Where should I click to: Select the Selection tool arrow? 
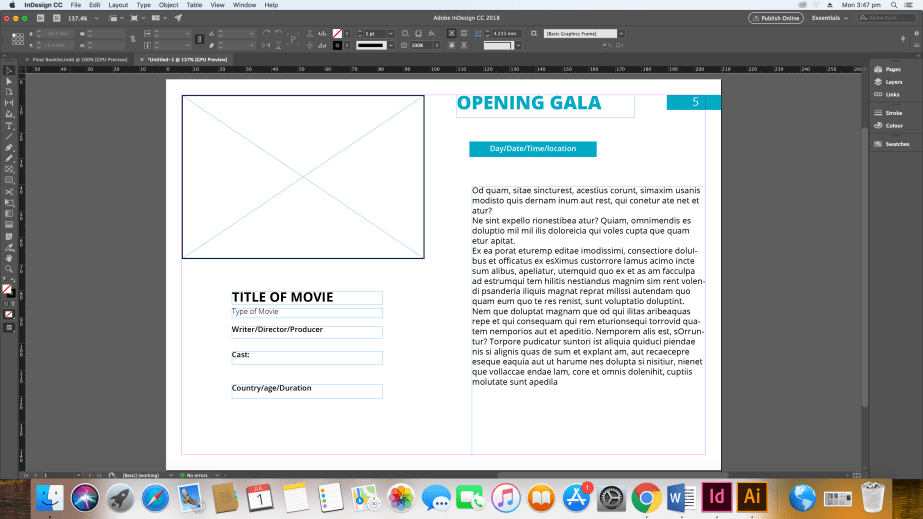pyautogui.click(x=9, y=71)
